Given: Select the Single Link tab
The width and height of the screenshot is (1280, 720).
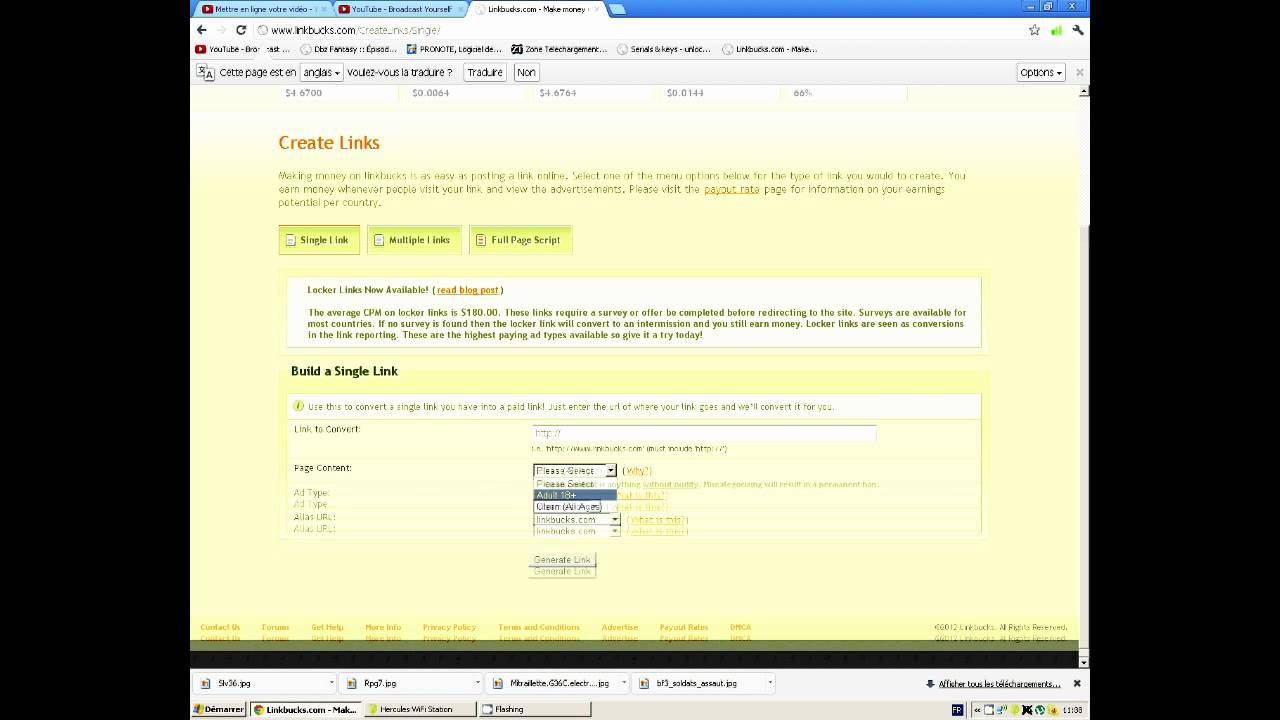Looking at the screenshot, I should (x=319, y=240).
